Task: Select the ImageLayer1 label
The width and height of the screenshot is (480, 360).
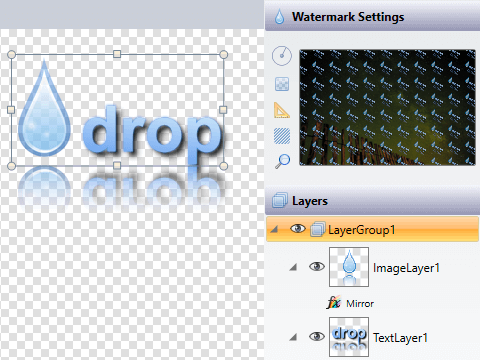Action: coord(406,268)
